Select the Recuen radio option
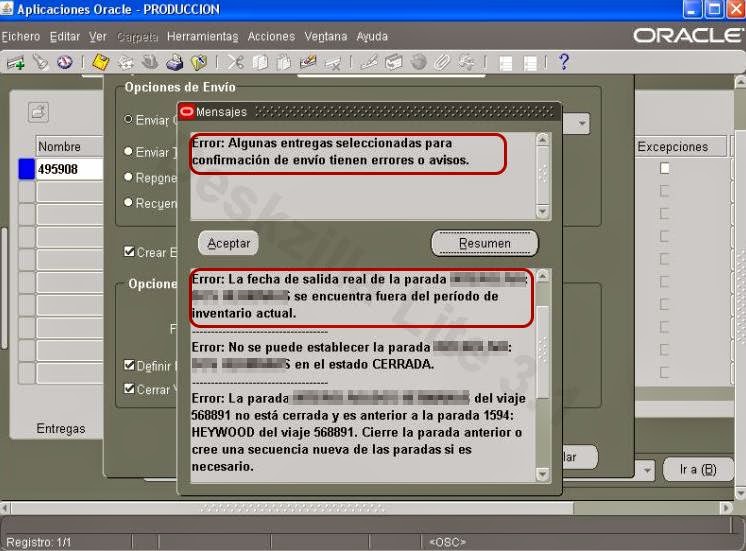Screen dimensions: 746x551 pos(128,202)
